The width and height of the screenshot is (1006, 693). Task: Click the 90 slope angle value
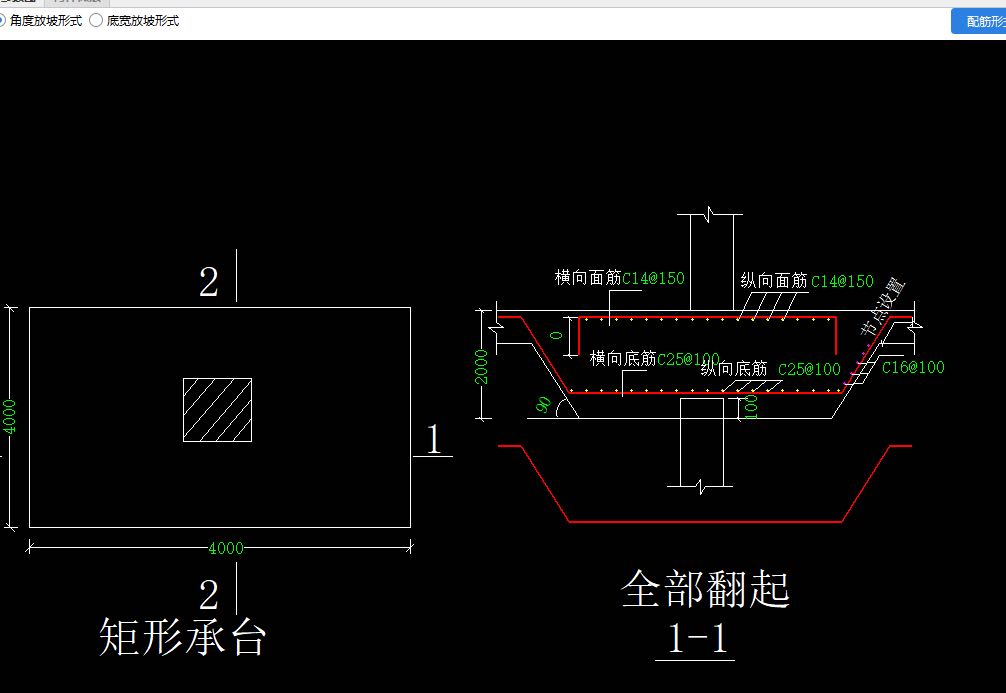pos(543,405)
